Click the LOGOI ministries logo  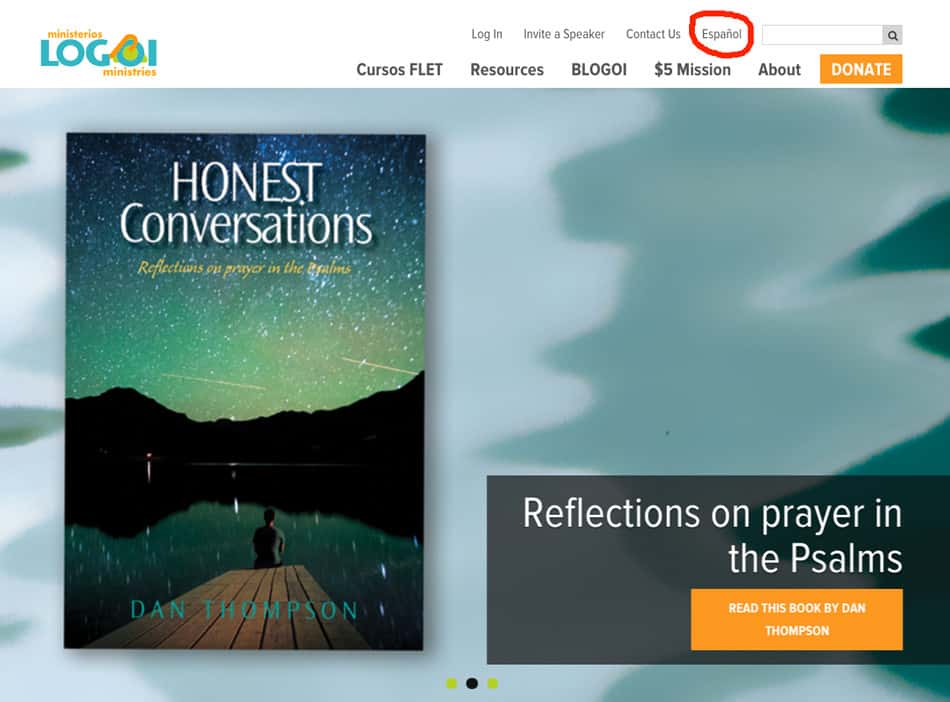[x=99, y=53]
